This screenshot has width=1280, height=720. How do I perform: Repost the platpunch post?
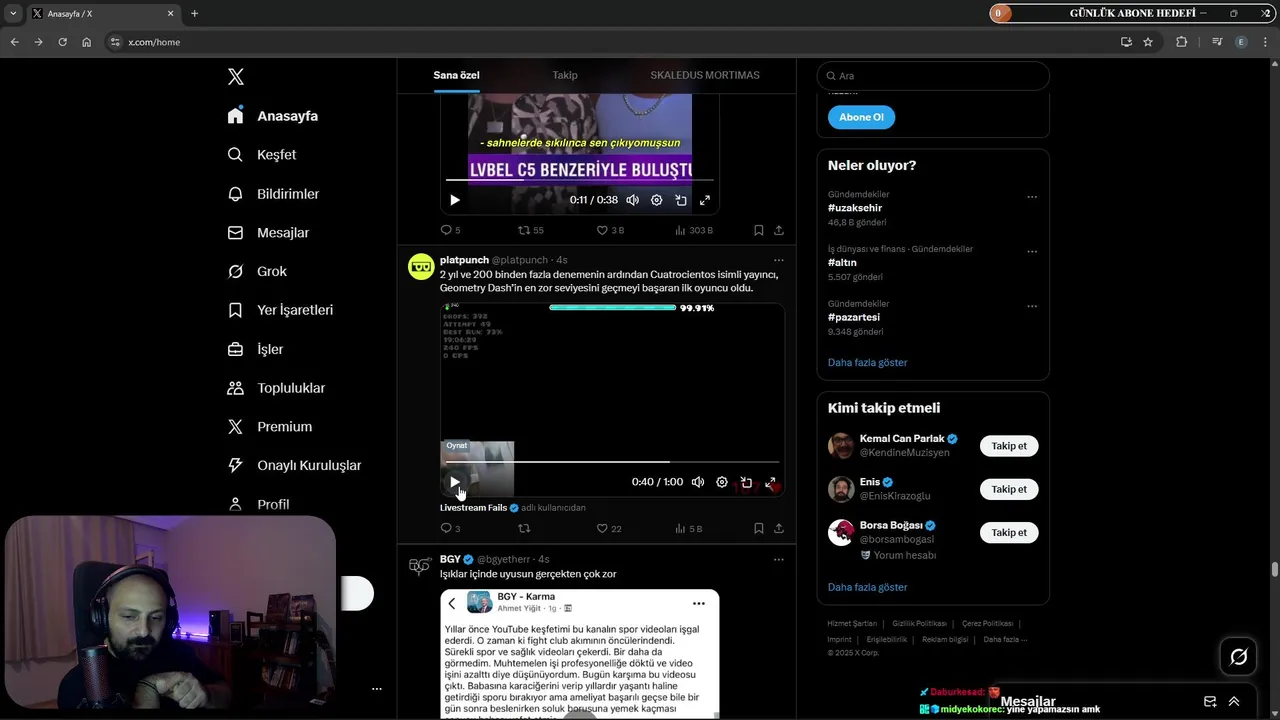point(524,528)
